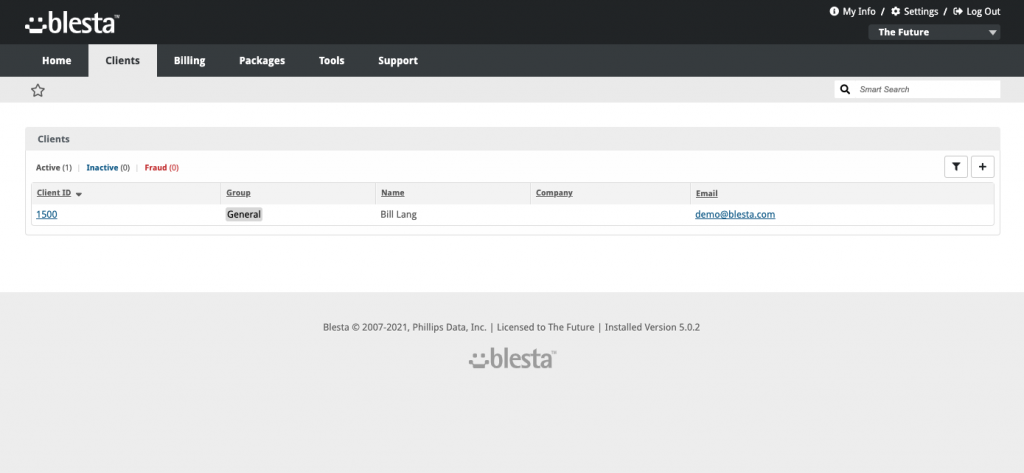Open the Packages tab
Image resolution: width=1024 pixels, height=473 pixels.
(x=262, y=61)
